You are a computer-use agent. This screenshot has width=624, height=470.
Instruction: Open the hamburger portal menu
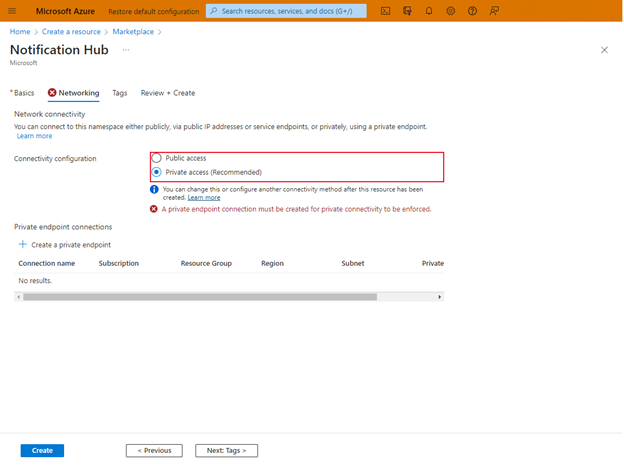point(12,11)
